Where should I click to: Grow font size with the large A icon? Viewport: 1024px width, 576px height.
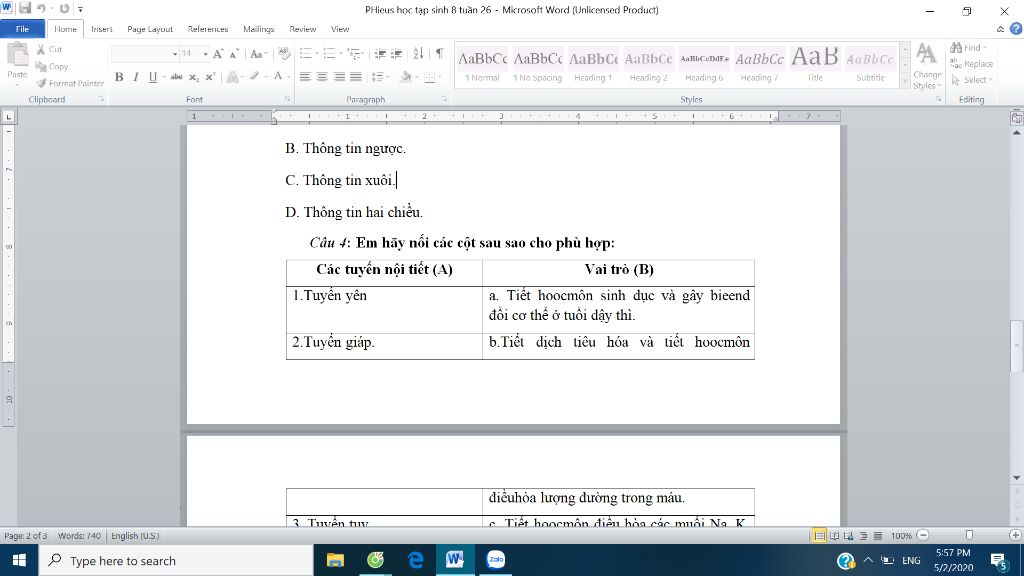tap(218, 54)
